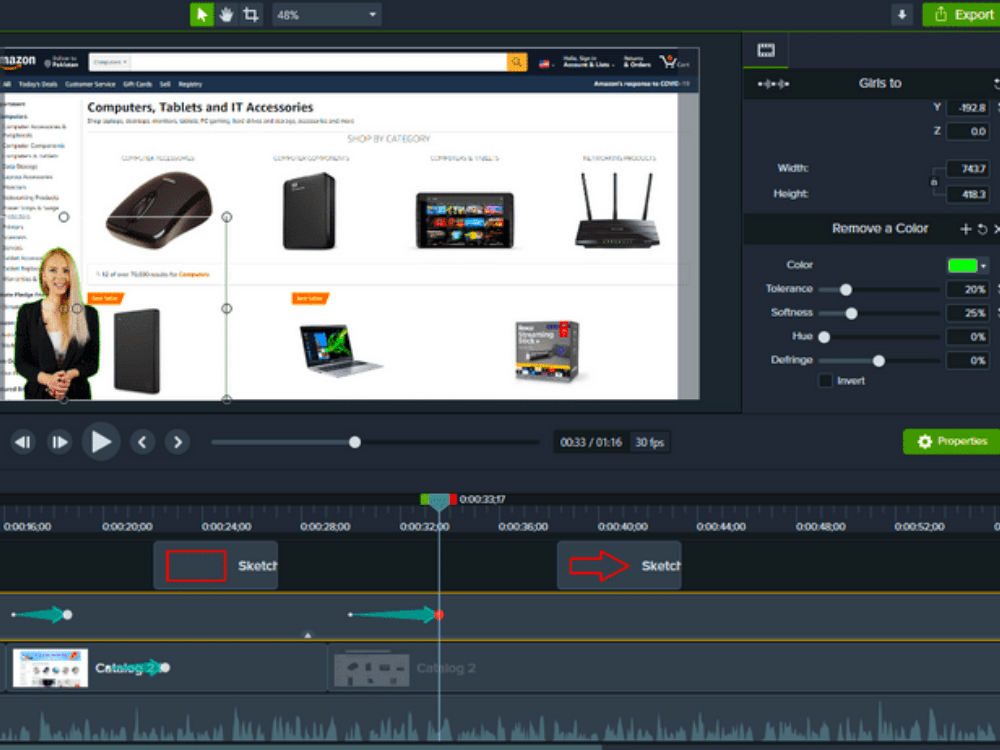Click the Z position field
The width and height of the screenshot is (1000, 750).
(x=967, y=131)
